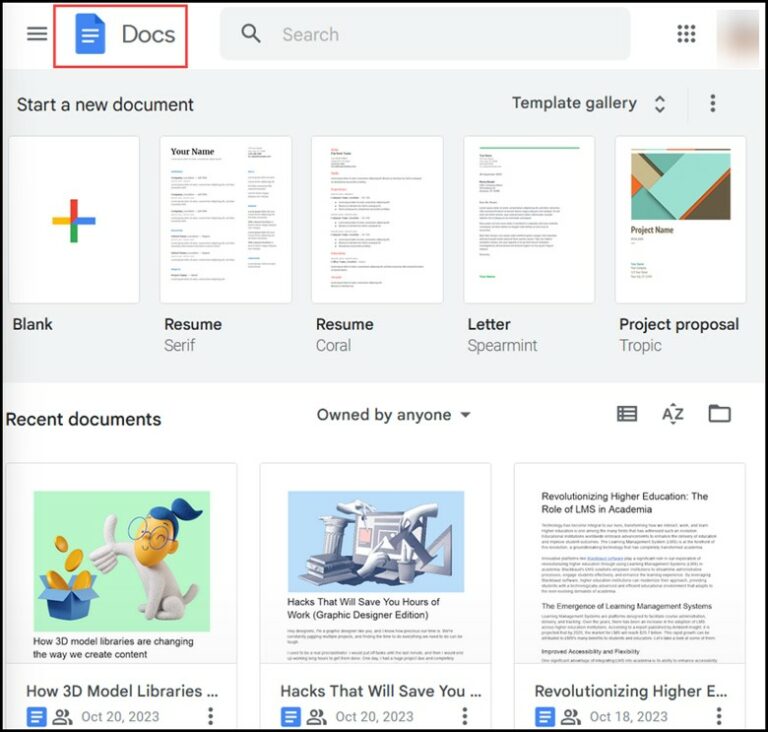Image resolution: width=768 pixels, height=732 pixels.
Task: Choose the Resume Coral template
Action: pyautogui.click(x=377, y=220)
